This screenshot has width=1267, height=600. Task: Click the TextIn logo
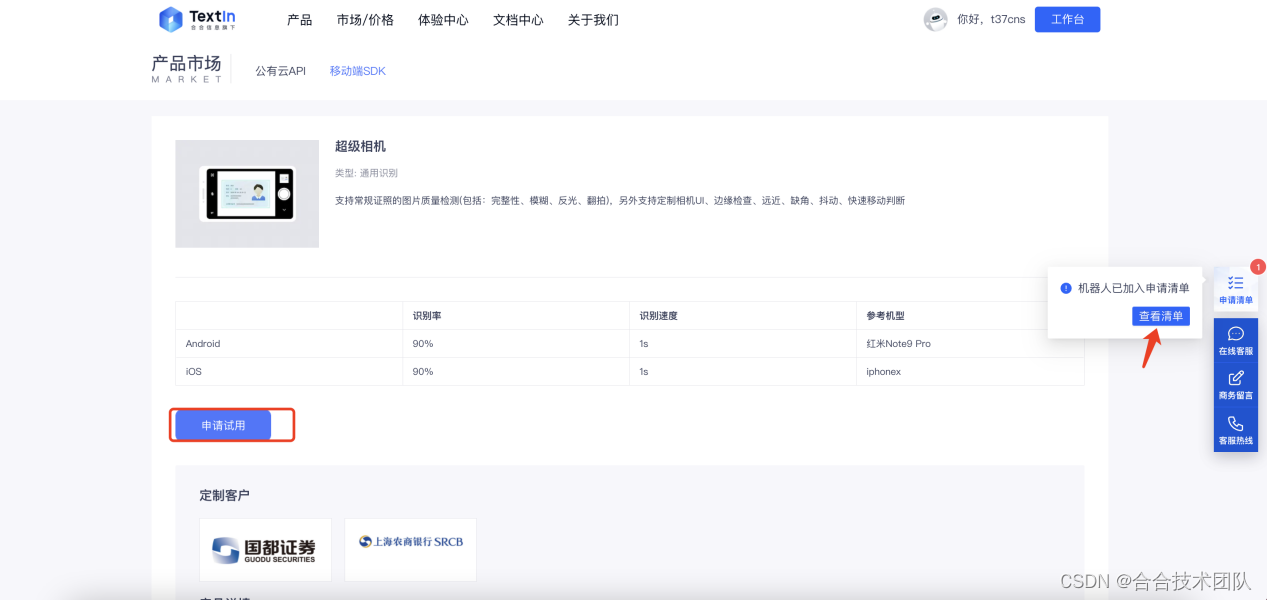197,19
